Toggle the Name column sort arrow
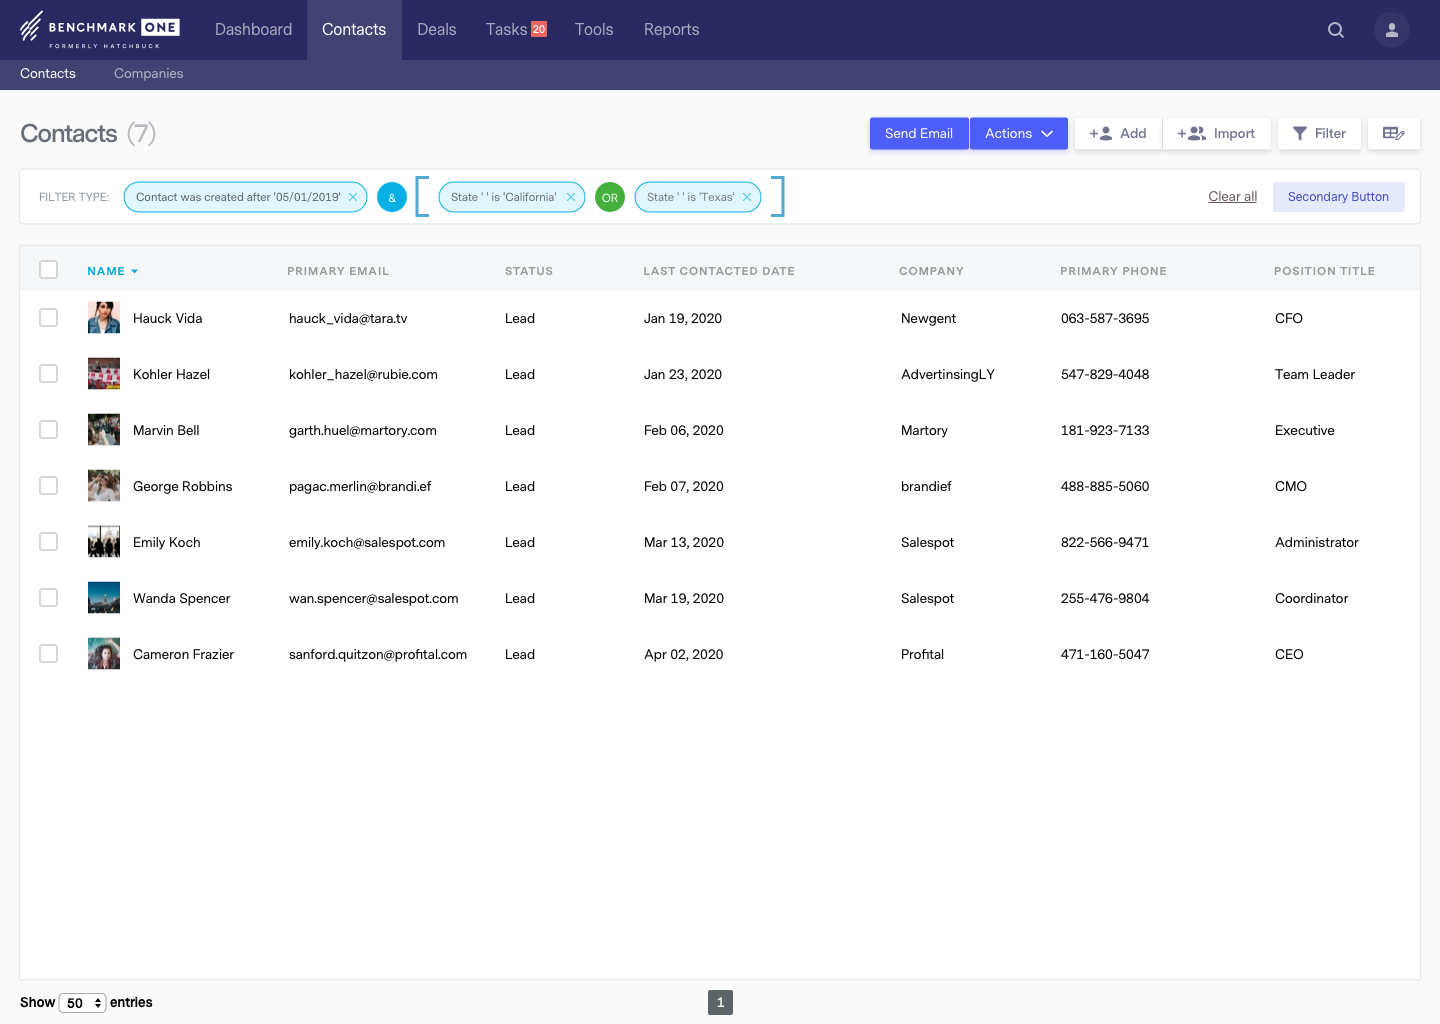Screen dimensions: 1440x1024 tap(134, 270)
